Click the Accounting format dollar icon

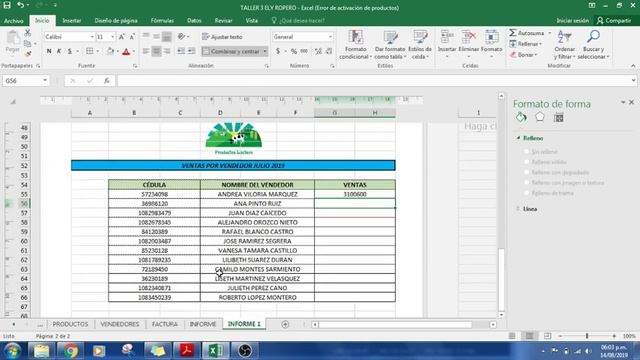(278, 51)
